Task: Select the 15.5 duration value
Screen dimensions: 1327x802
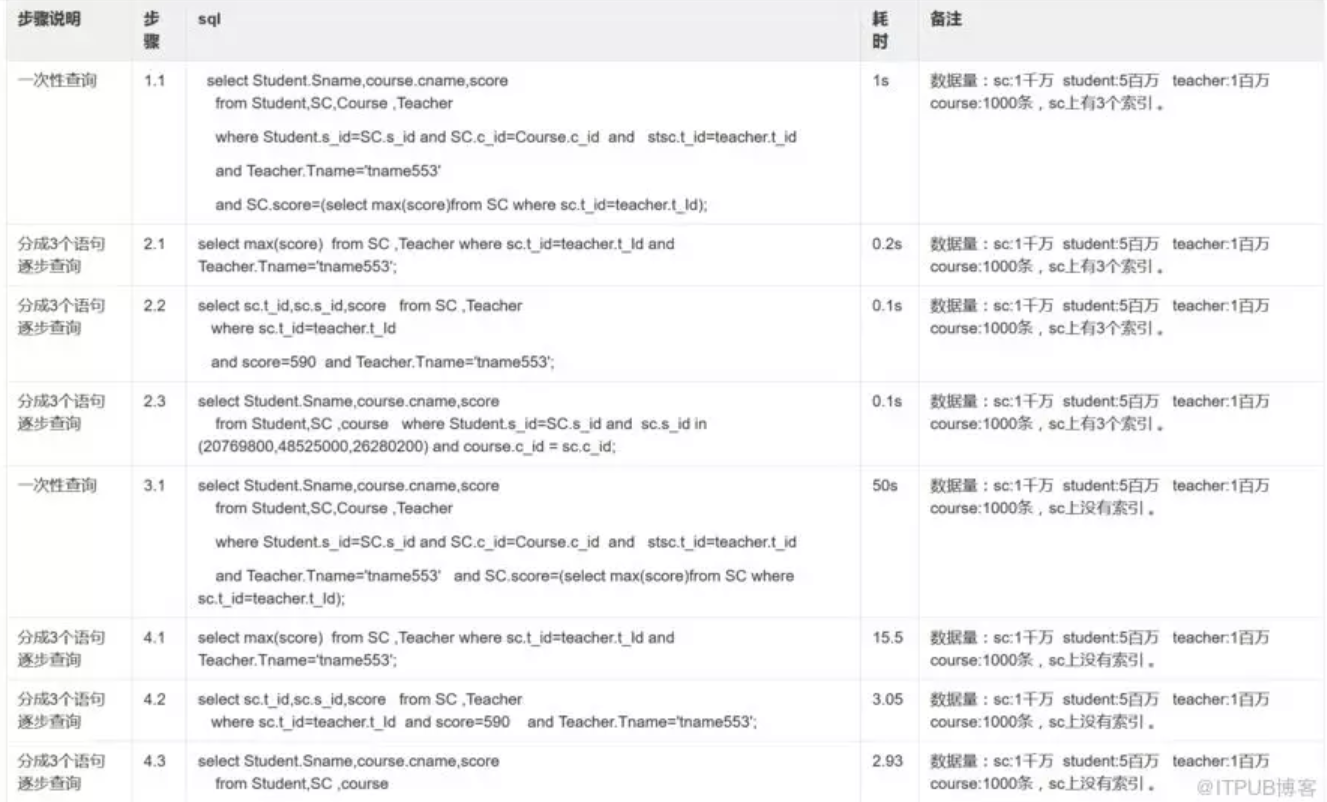Action: (x=886, y=638)
